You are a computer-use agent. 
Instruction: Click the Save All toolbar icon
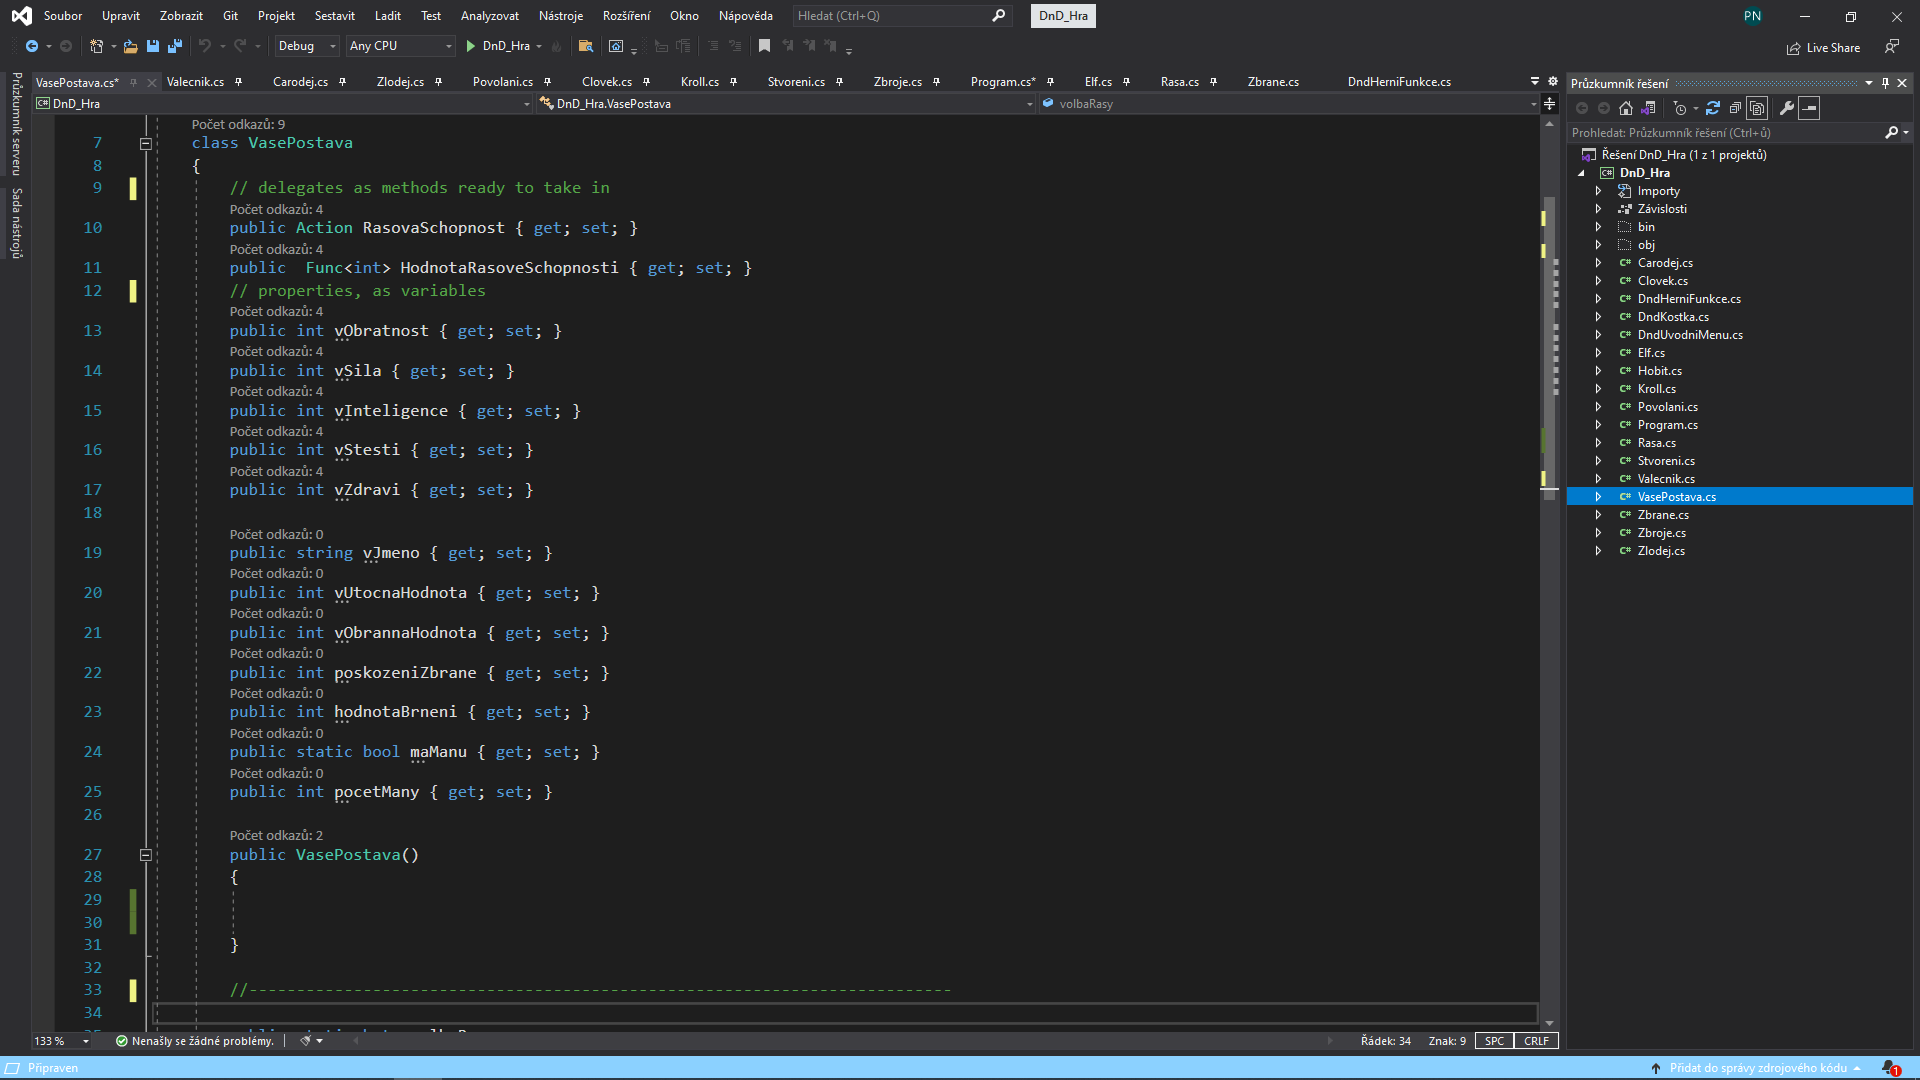pyautogui.click(x=174, y=46)
